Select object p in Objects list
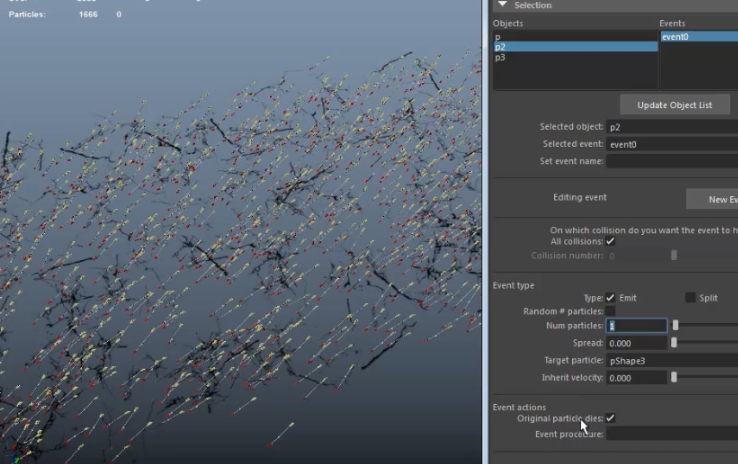The width and height of the screenshot is (738, 464). click(497, 36)
